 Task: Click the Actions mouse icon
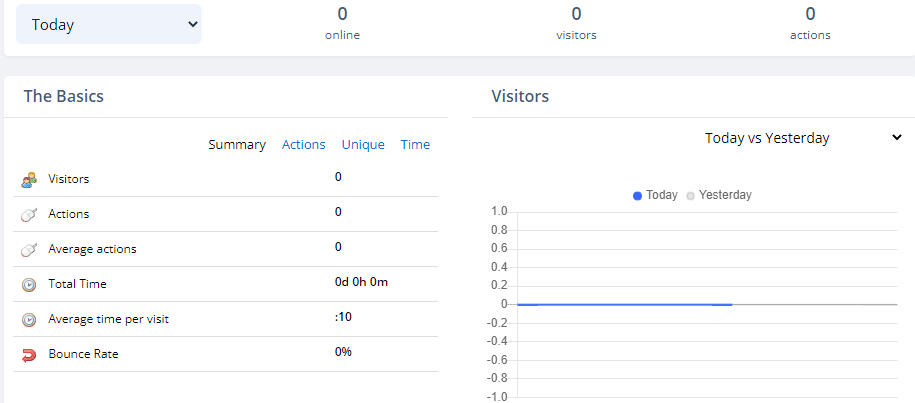click(29, 214)
